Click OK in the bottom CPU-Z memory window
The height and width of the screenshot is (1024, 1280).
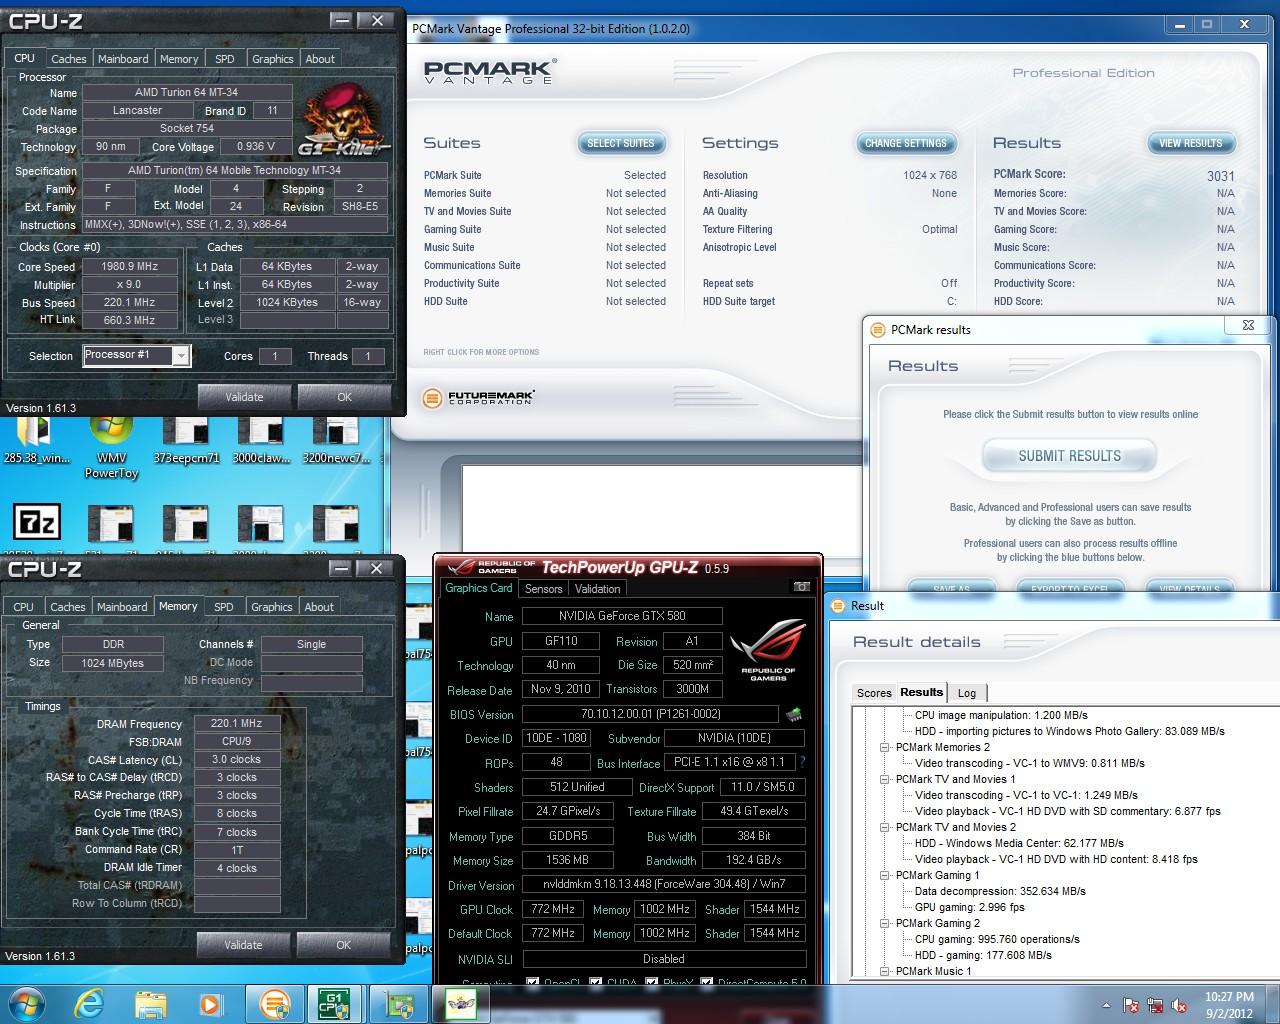coord(344,945)
